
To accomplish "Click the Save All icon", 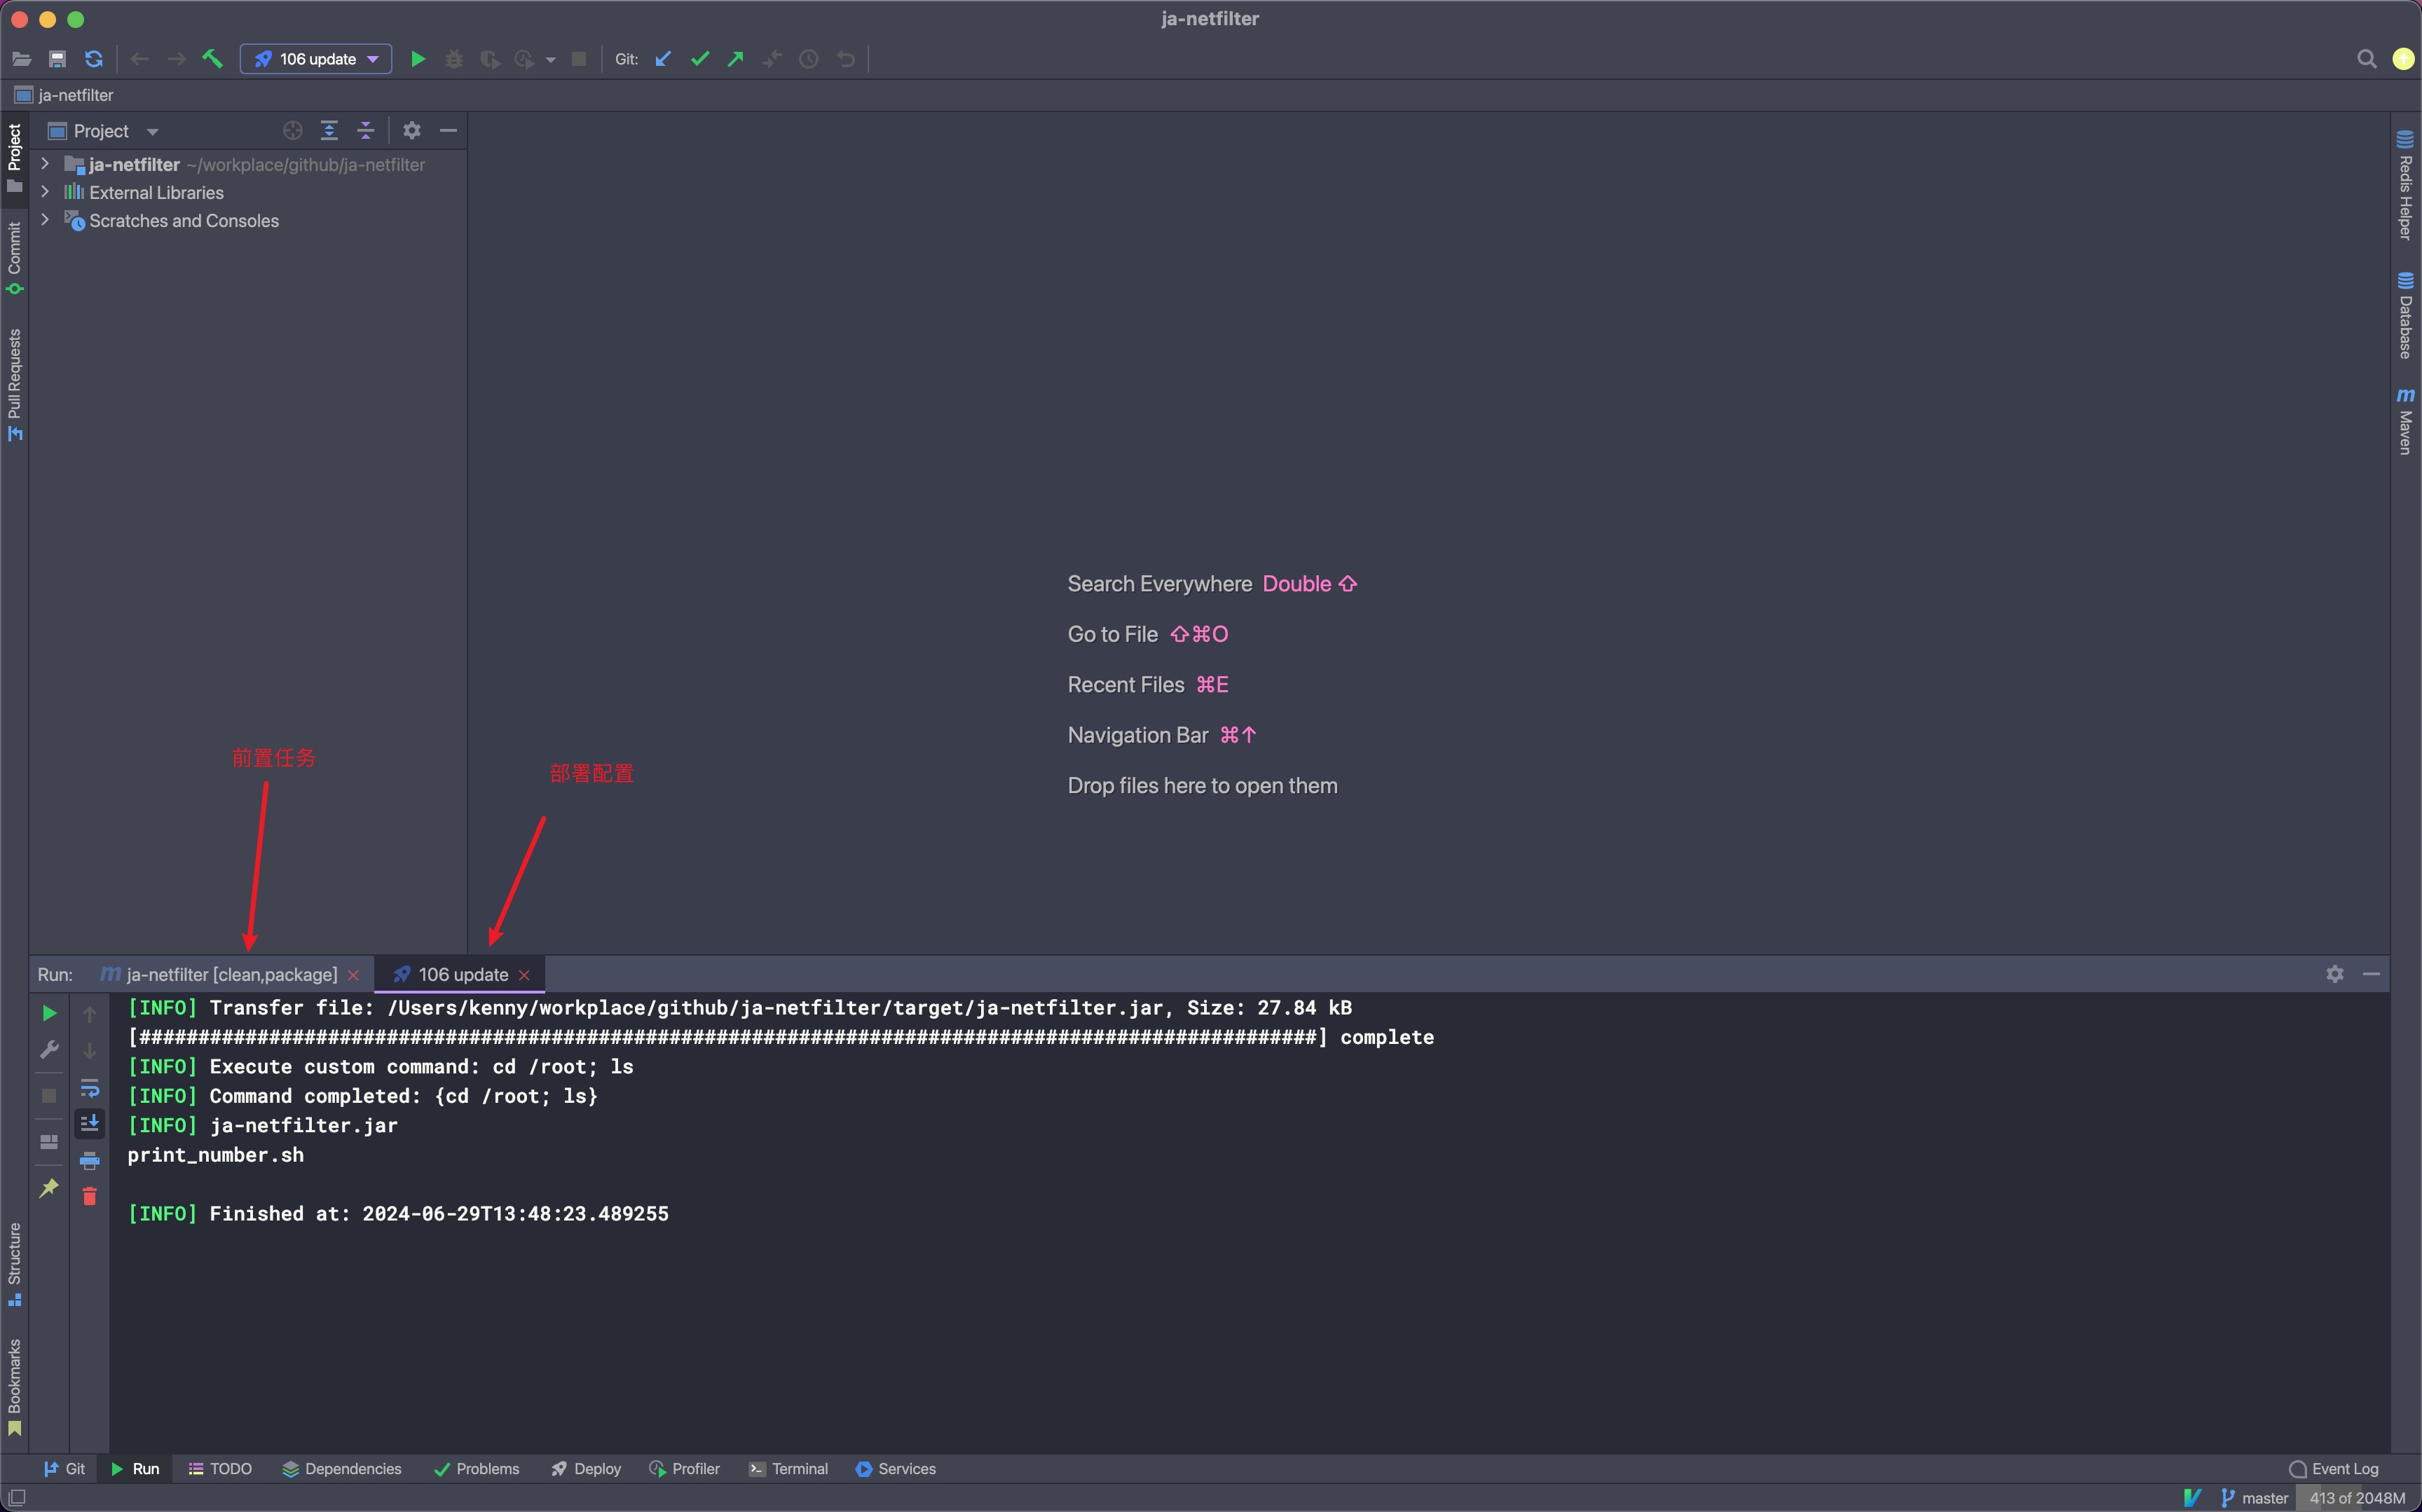I will (57, 59).
